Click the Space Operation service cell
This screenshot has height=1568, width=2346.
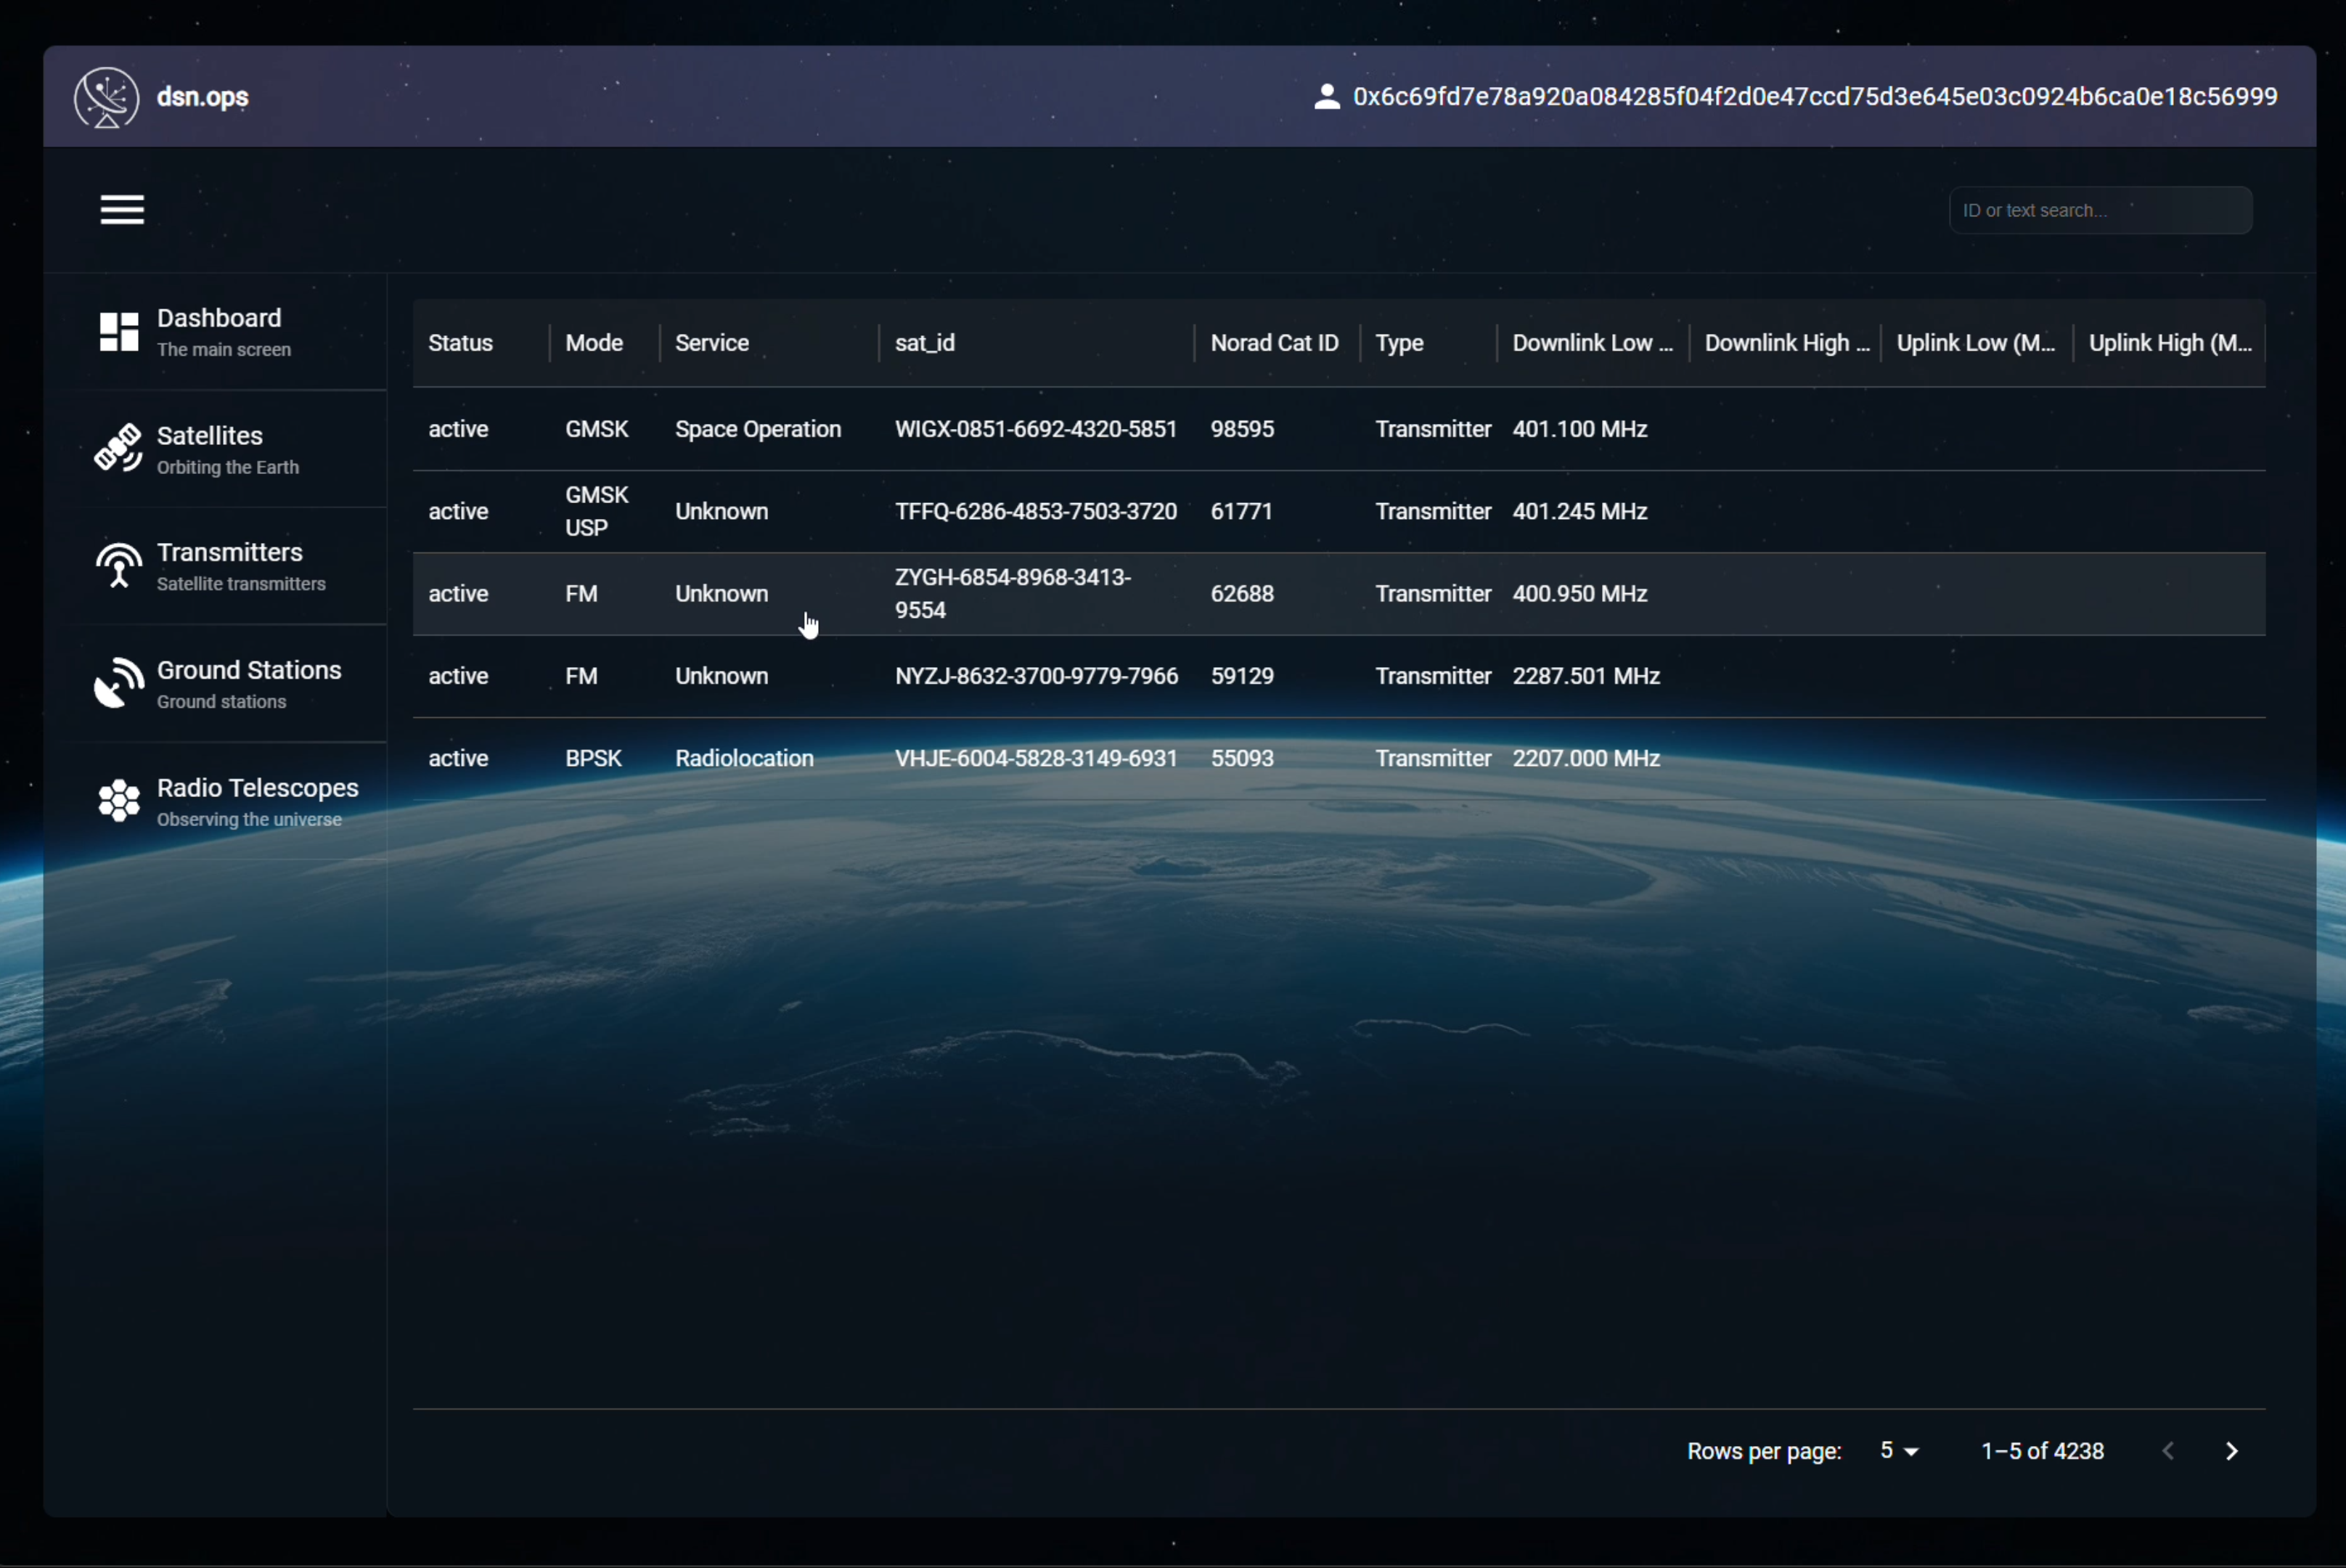pos(758,429)
